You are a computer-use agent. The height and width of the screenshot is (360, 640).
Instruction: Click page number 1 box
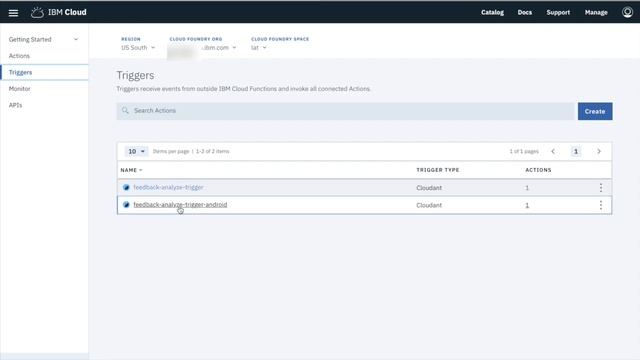(x=576, y=151)
